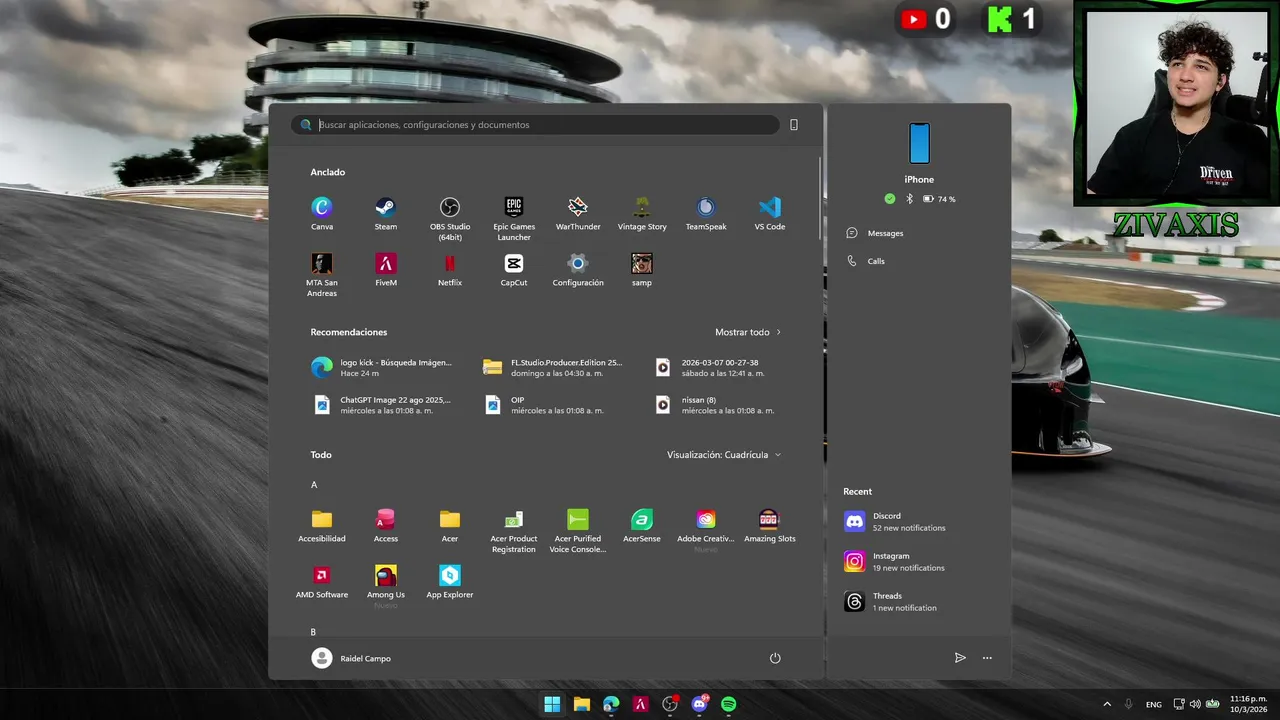Click the large iPhone device icon

tap(919, 144)
